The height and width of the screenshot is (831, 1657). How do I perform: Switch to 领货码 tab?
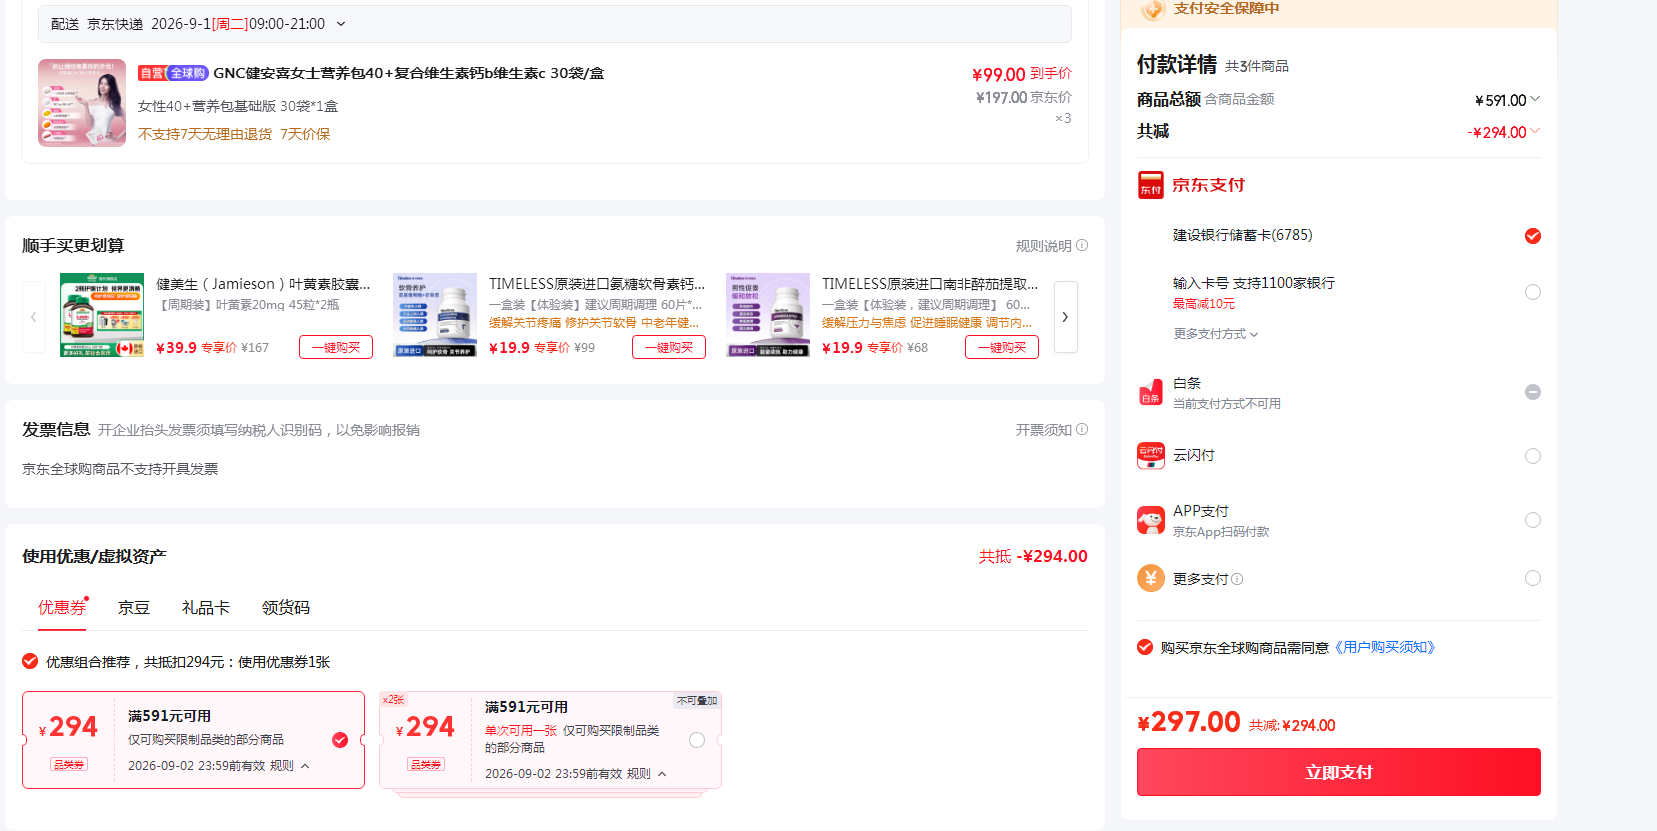286,608
